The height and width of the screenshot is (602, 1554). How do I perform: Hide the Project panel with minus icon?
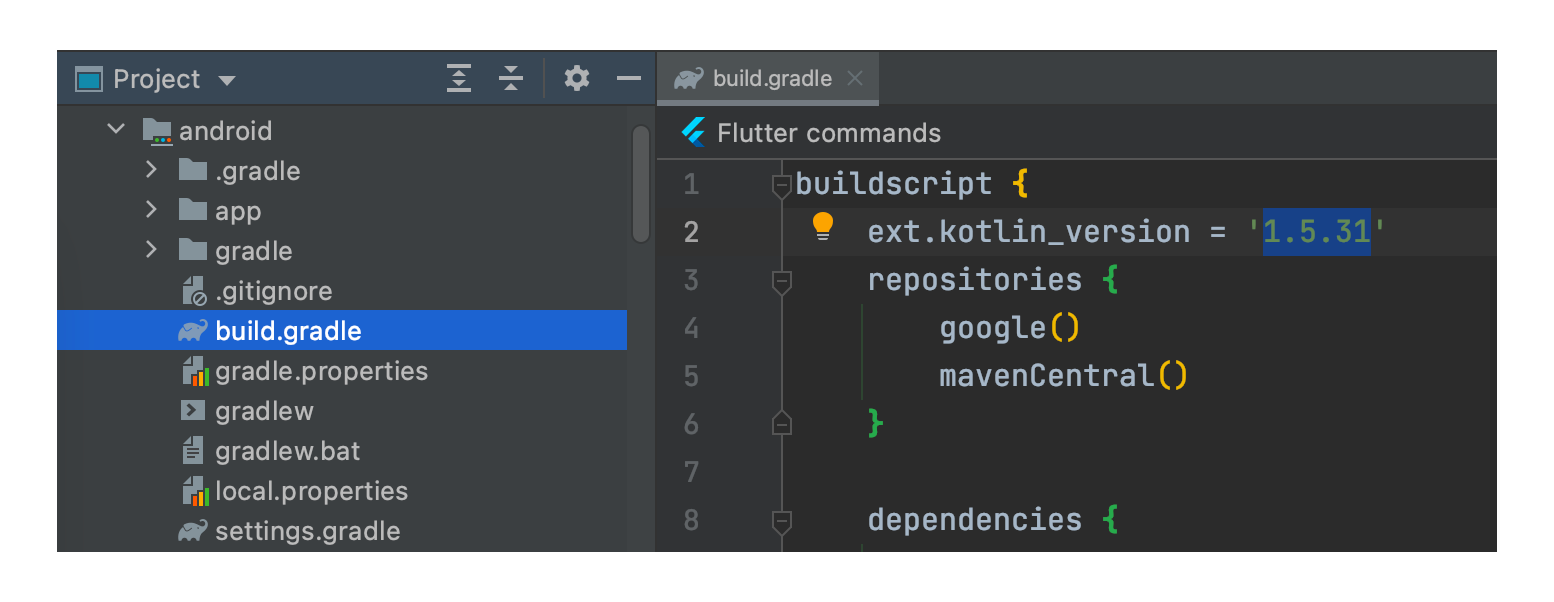point(629,78)
